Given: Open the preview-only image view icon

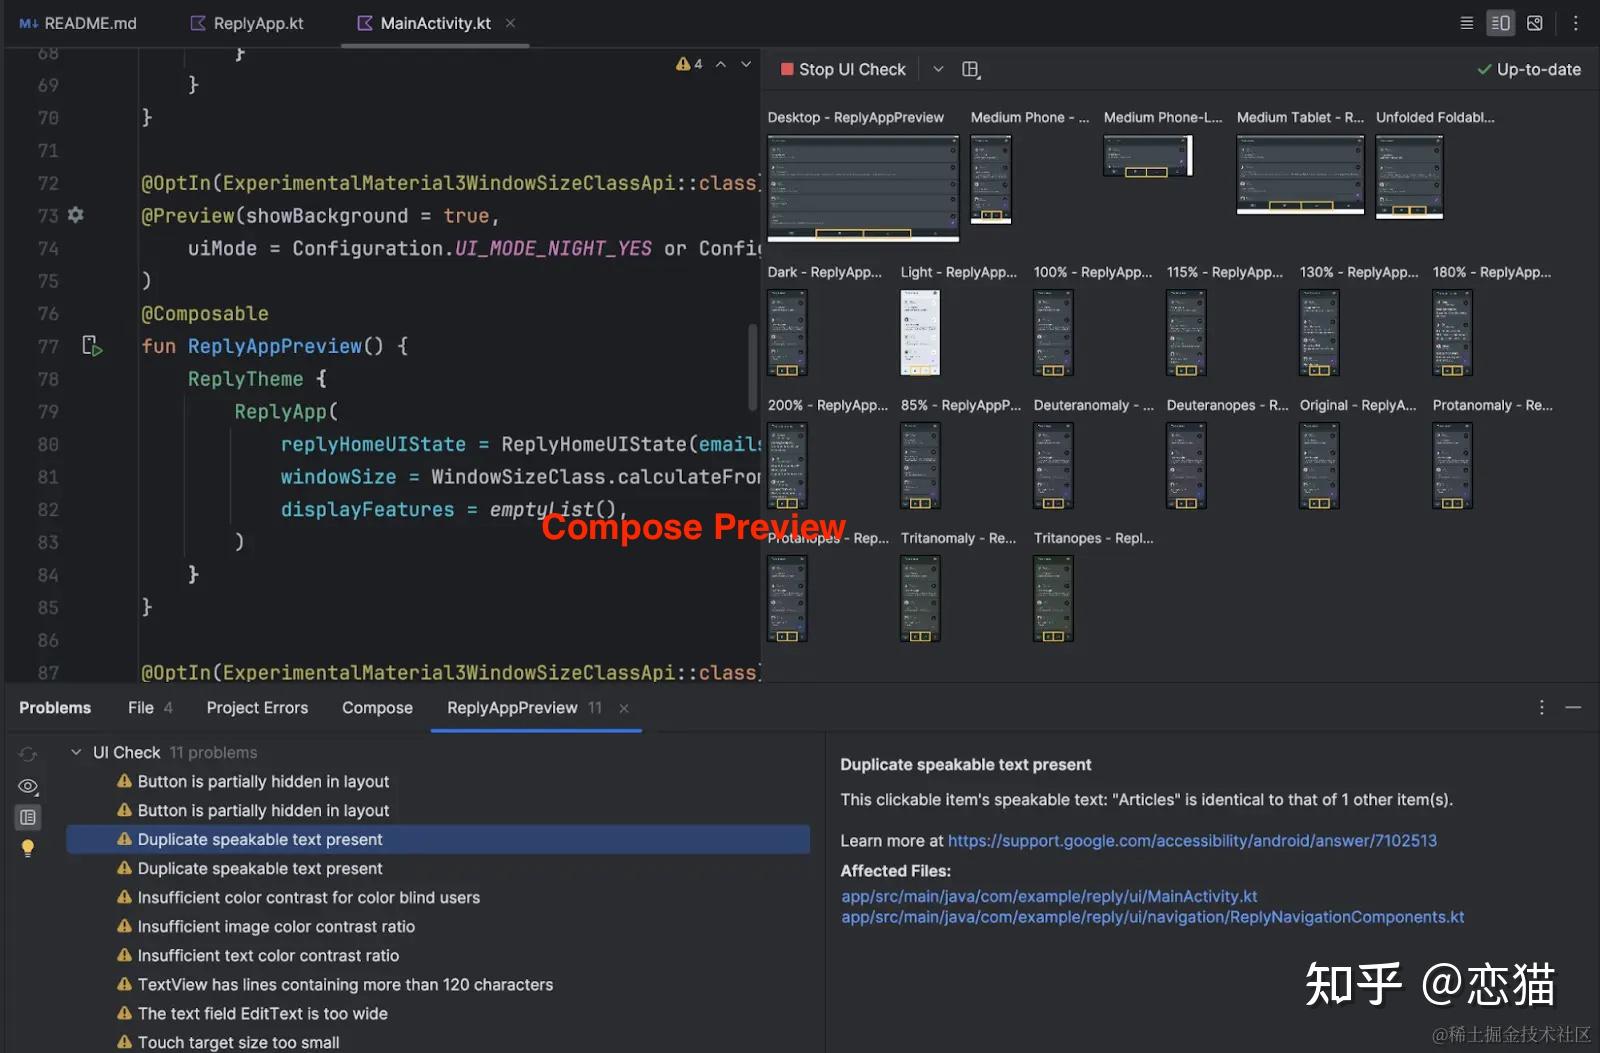Looking at the screenshot, I should (x=1535, y=22).
